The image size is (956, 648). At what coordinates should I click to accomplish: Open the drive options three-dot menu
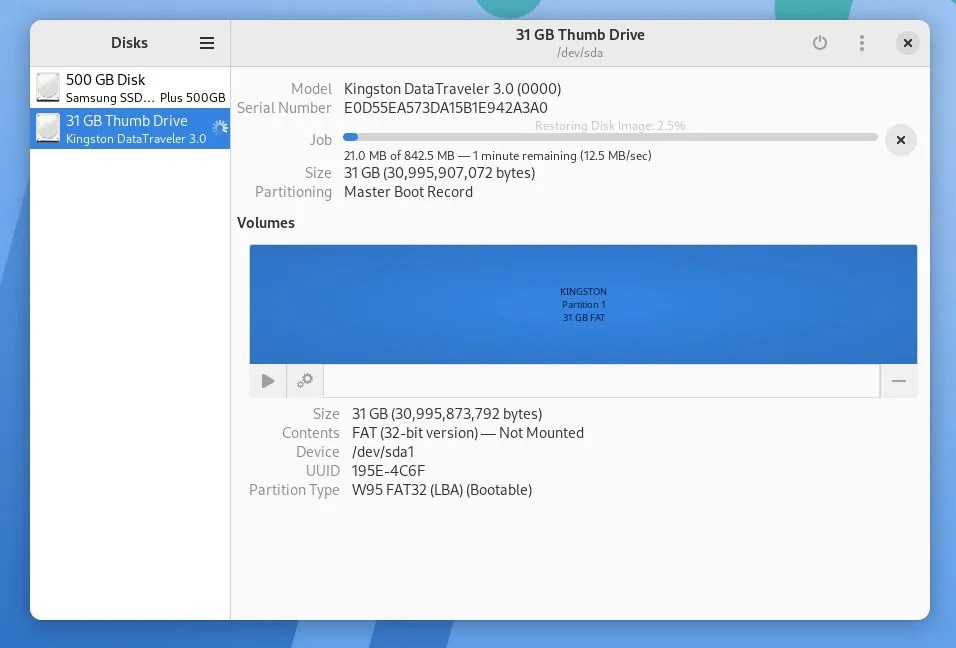(861, 43)
